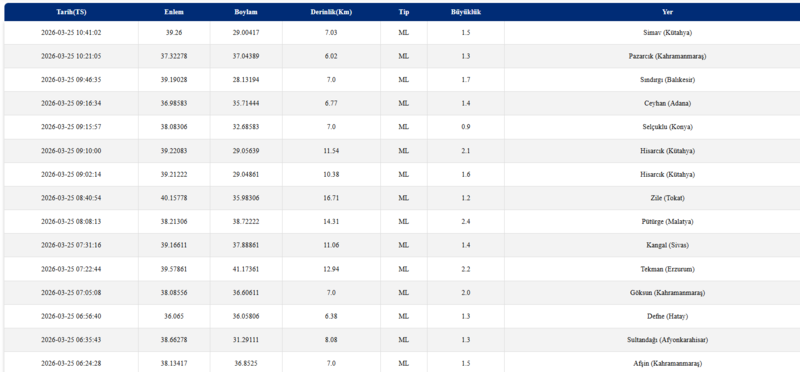Image resolution: width=800 pixels, height=372 pixels.
Task: Select latitude value 37.32278
Action: click(174, 56)
